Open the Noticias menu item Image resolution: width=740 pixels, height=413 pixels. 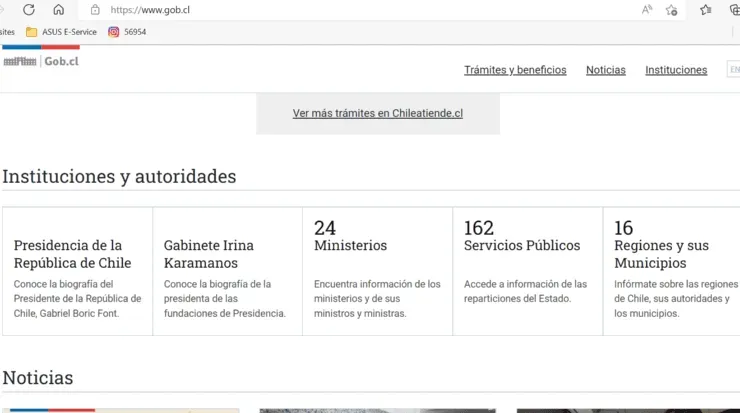(x=605, y=70)
